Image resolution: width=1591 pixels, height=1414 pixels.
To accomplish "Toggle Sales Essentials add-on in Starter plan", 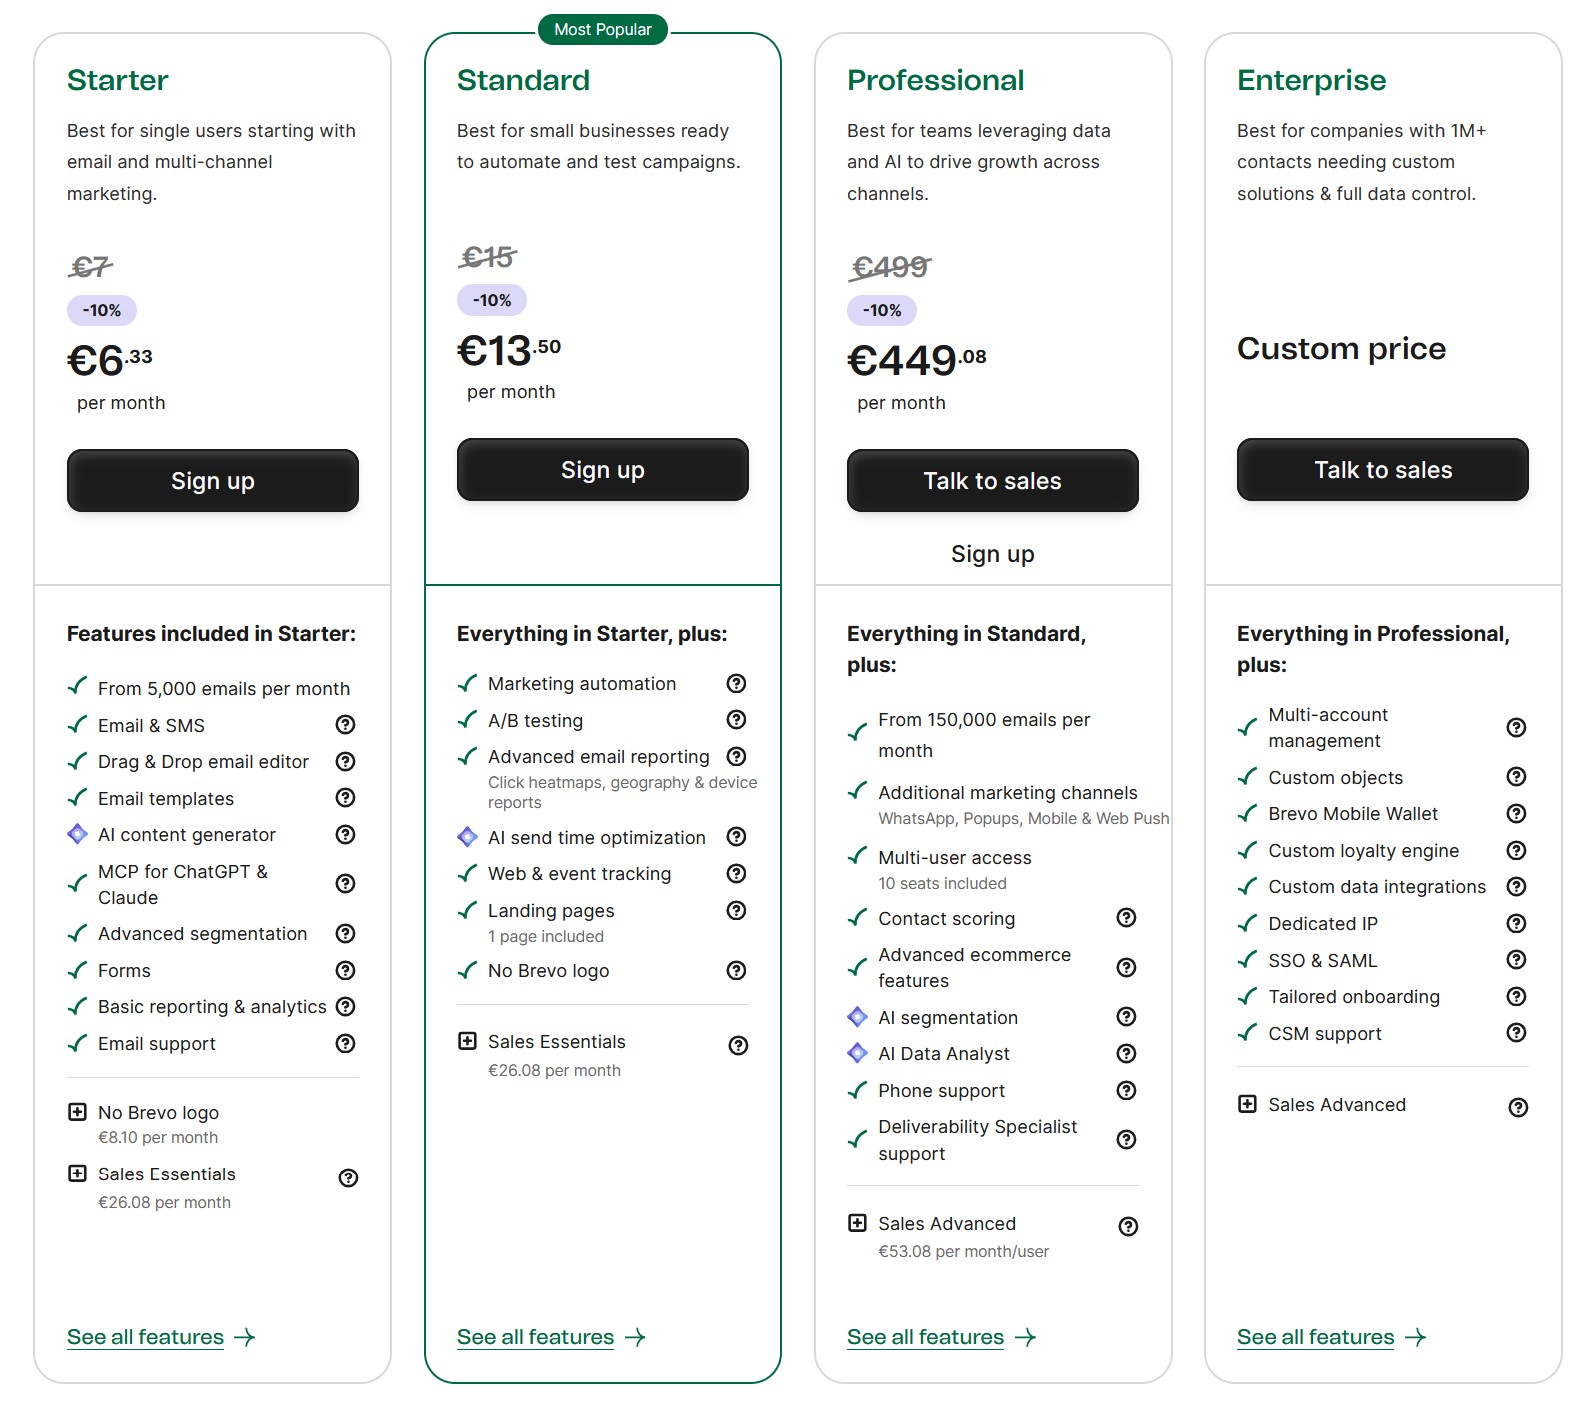I will point(77,1174).
